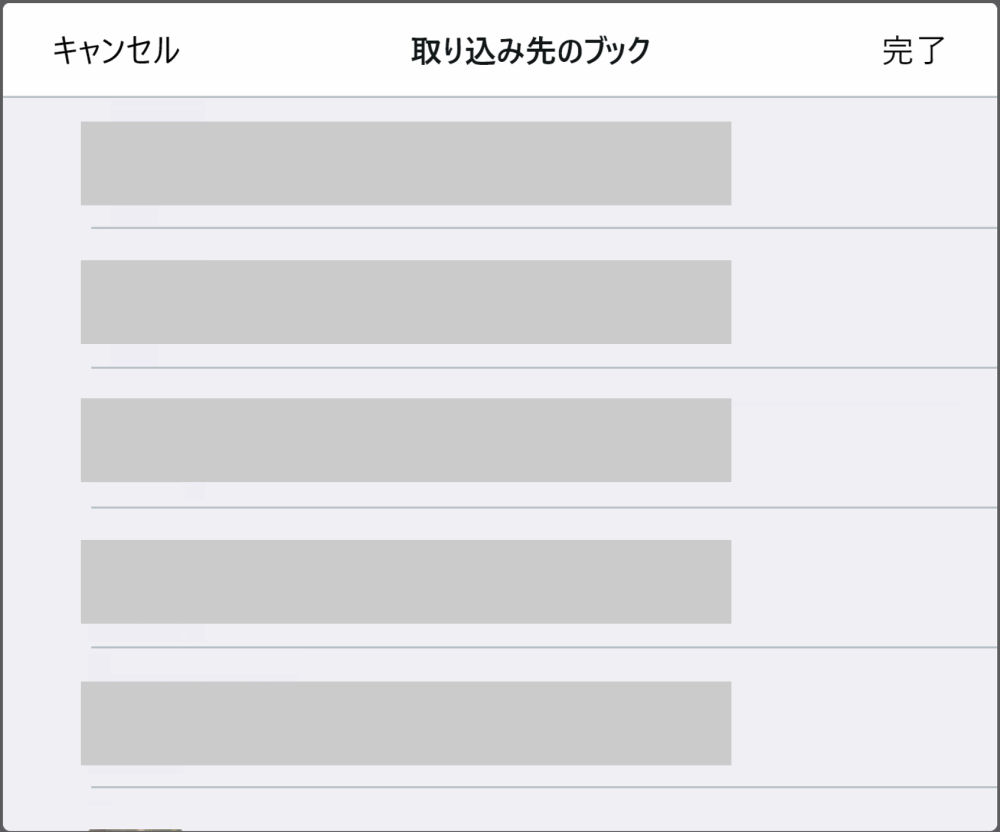Viewport: 1000px width, 832px height.
Task: Select the first book in the list
Action: click(x=405, y=163)
